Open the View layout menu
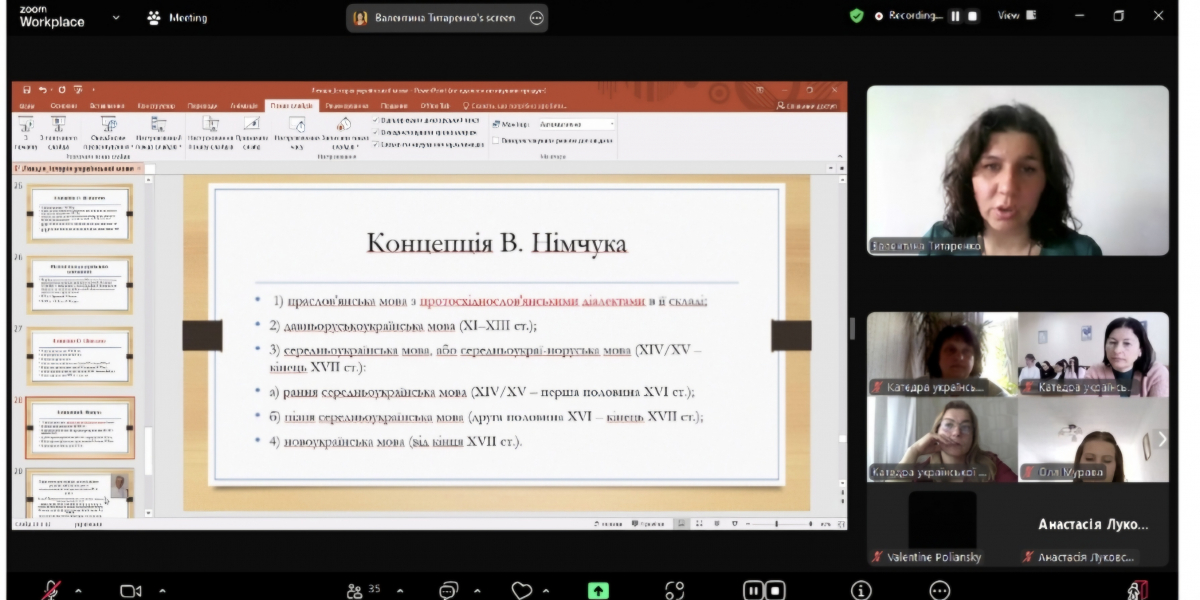Viewport: 1200px width, 600px height. [1016, 16]
